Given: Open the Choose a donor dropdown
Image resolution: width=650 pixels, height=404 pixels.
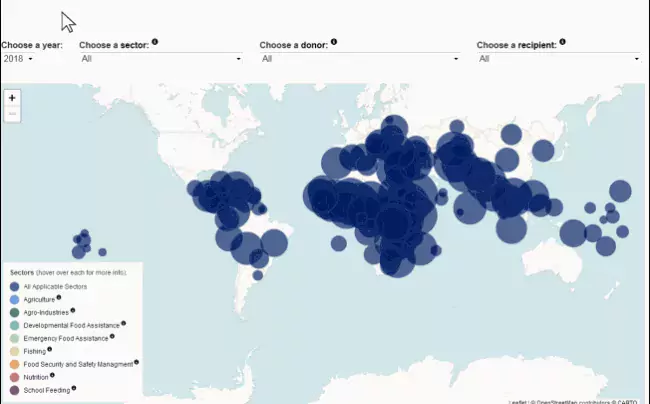Looking at the screenshot, I should pyautogui.click(x=359, y=59).
